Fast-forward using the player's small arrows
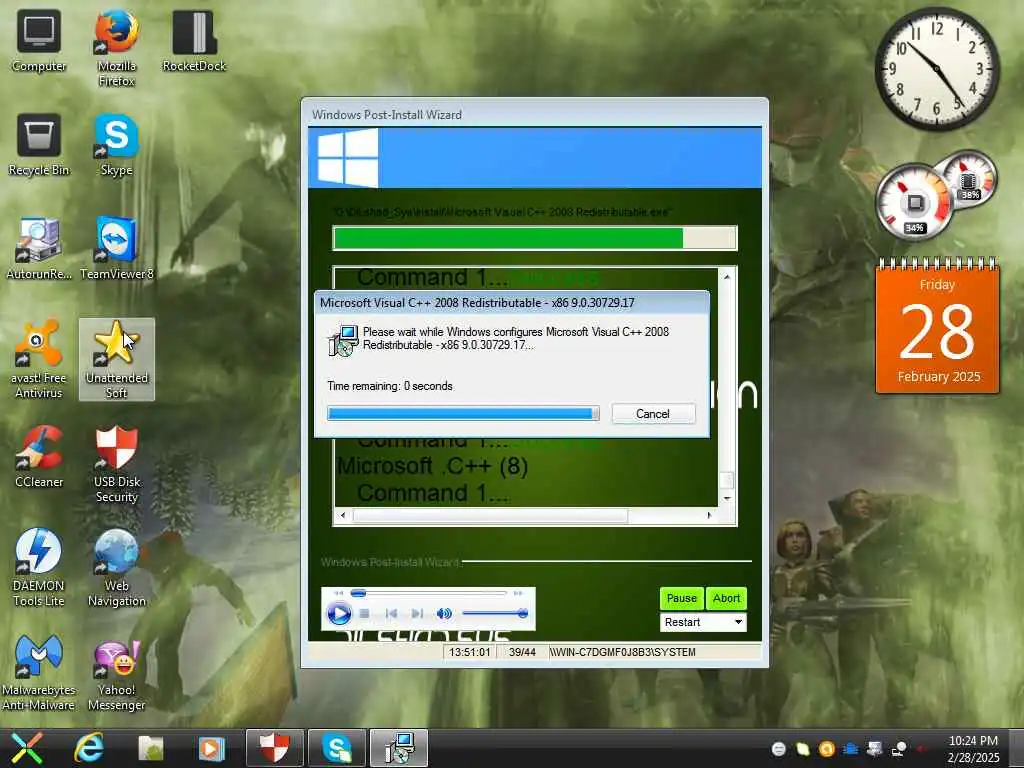This screenshot has width=1024, height=768. tap(518, 593)
